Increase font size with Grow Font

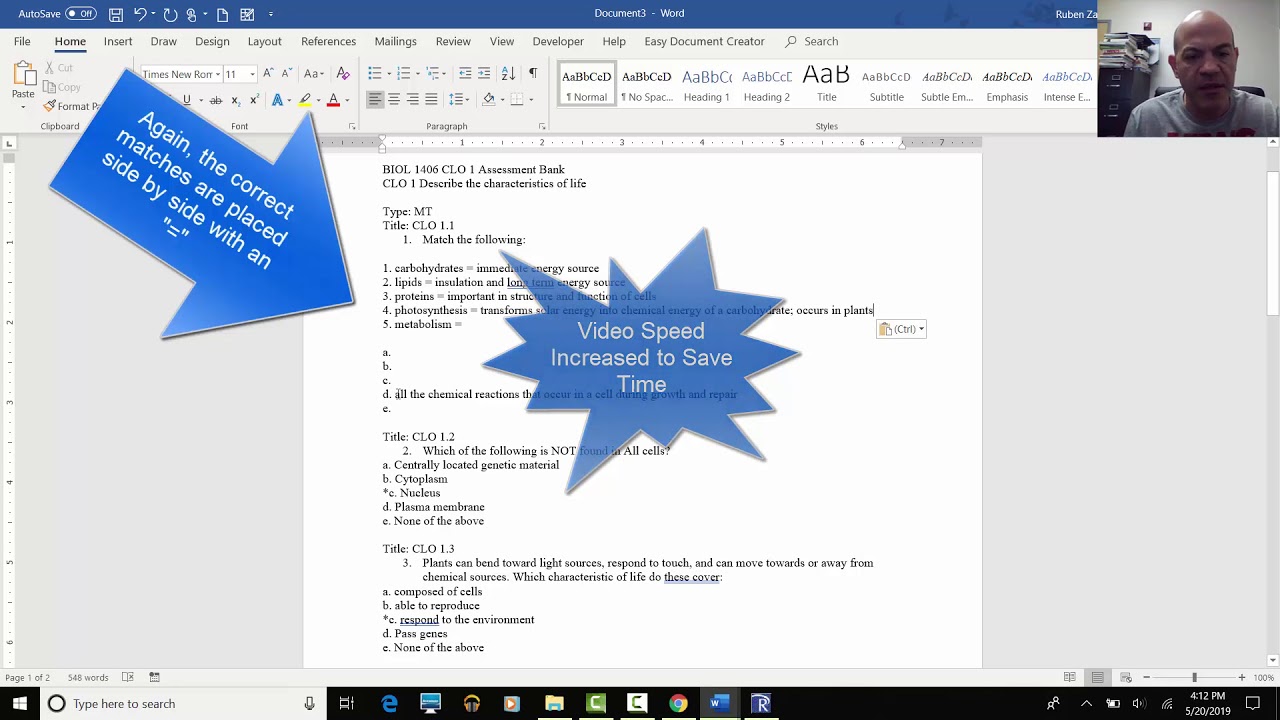click(x=268, y=74)
